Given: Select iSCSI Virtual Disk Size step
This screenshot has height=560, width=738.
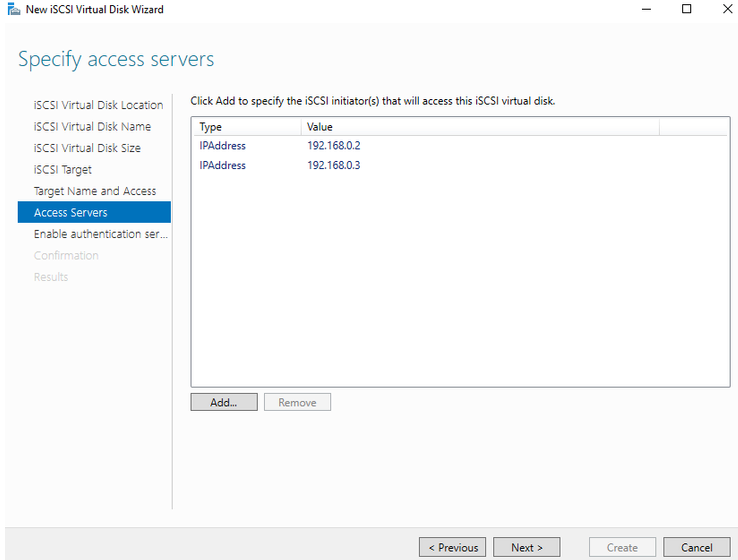Looking at the screenshot, I should pyautogui.click(x=87, y=148).
